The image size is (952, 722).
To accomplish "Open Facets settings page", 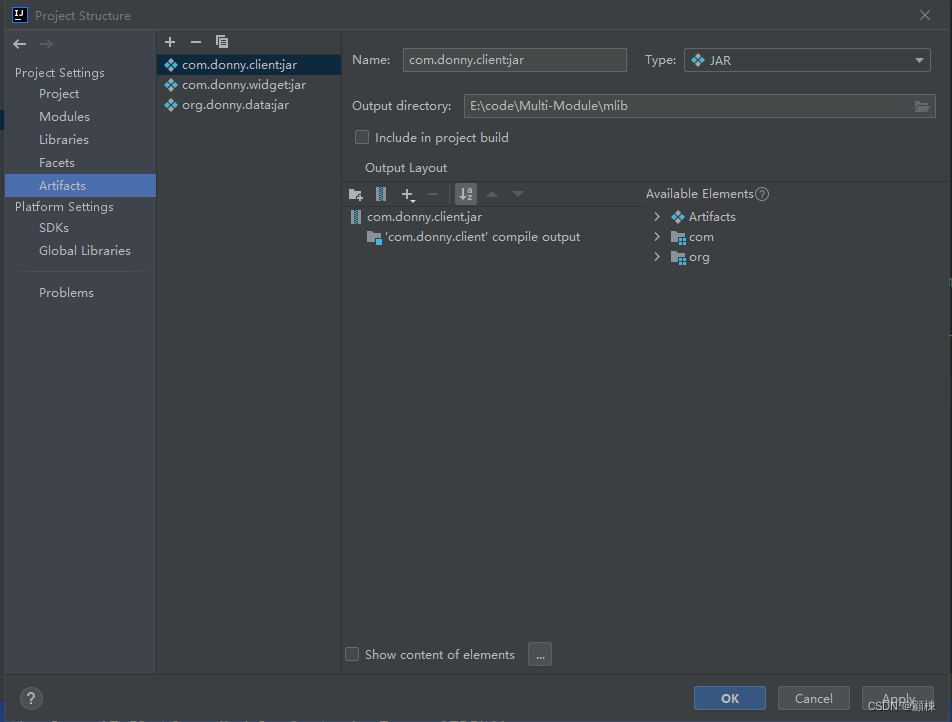I will [56, 163].
